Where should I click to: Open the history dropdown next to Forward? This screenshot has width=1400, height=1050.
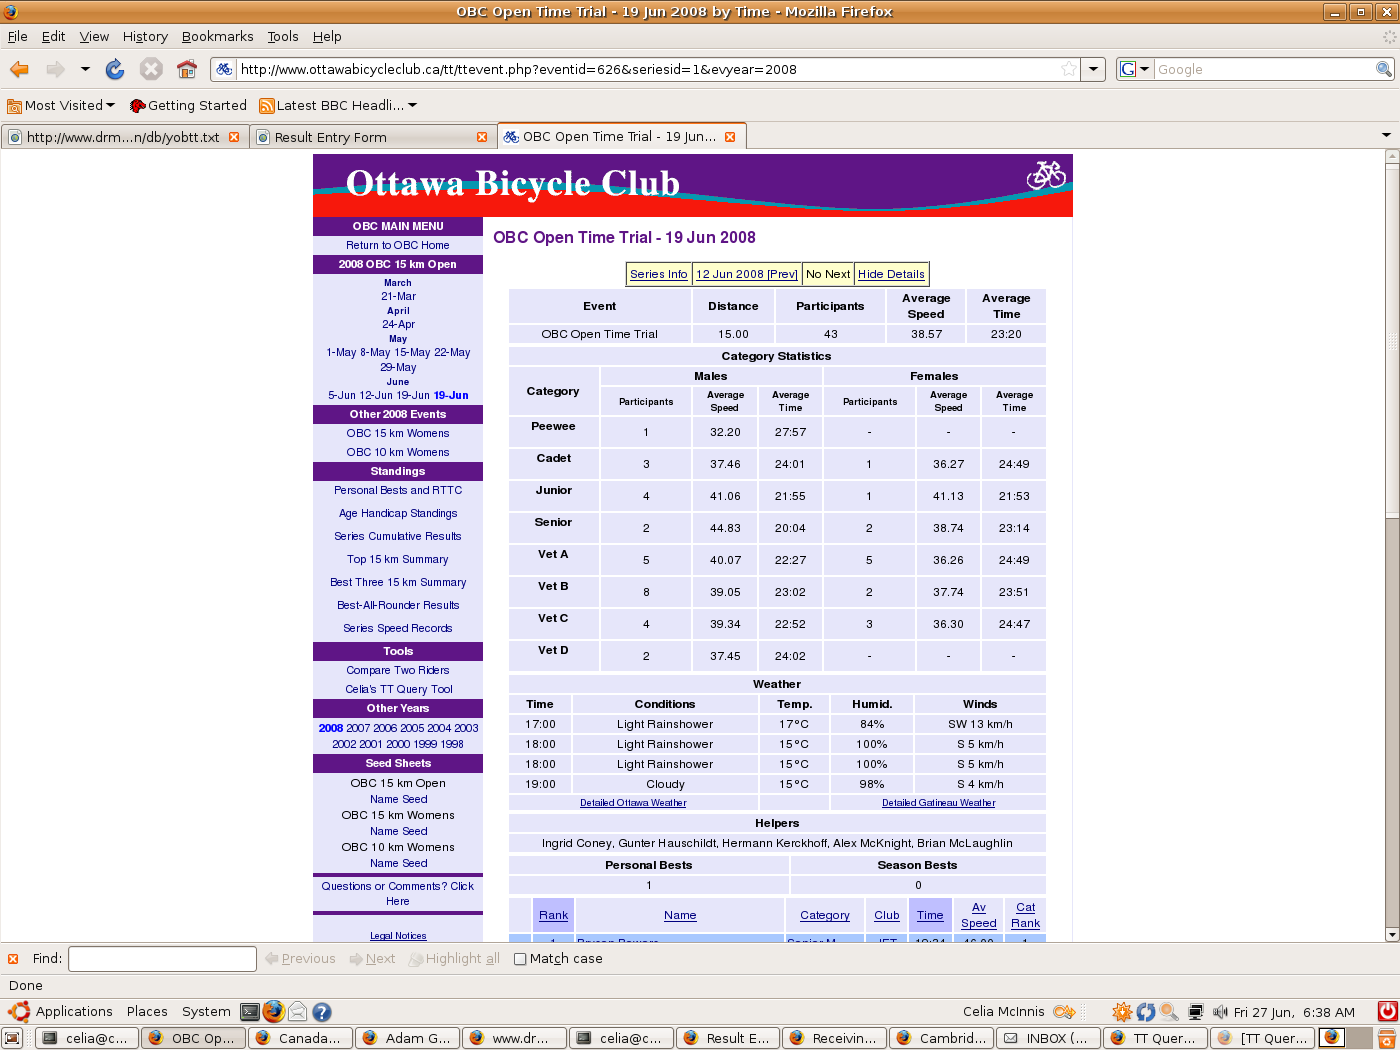85,69
